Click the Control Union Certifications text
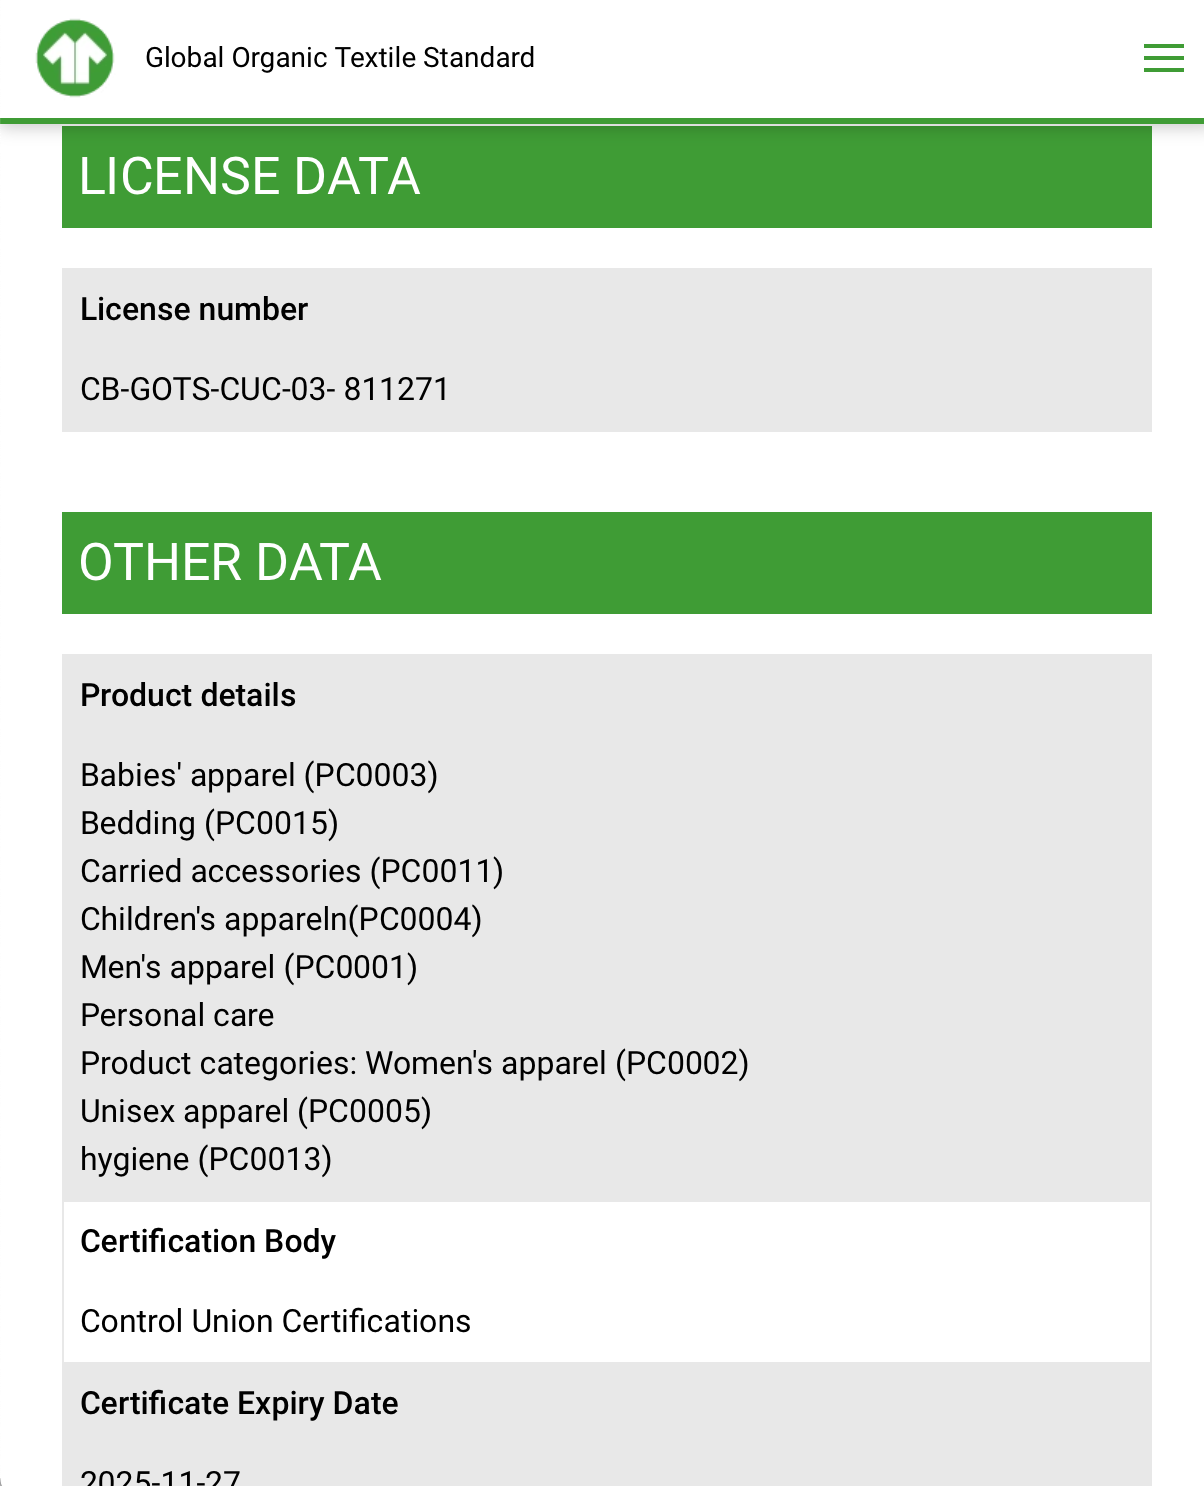 tap(275, 1322)
